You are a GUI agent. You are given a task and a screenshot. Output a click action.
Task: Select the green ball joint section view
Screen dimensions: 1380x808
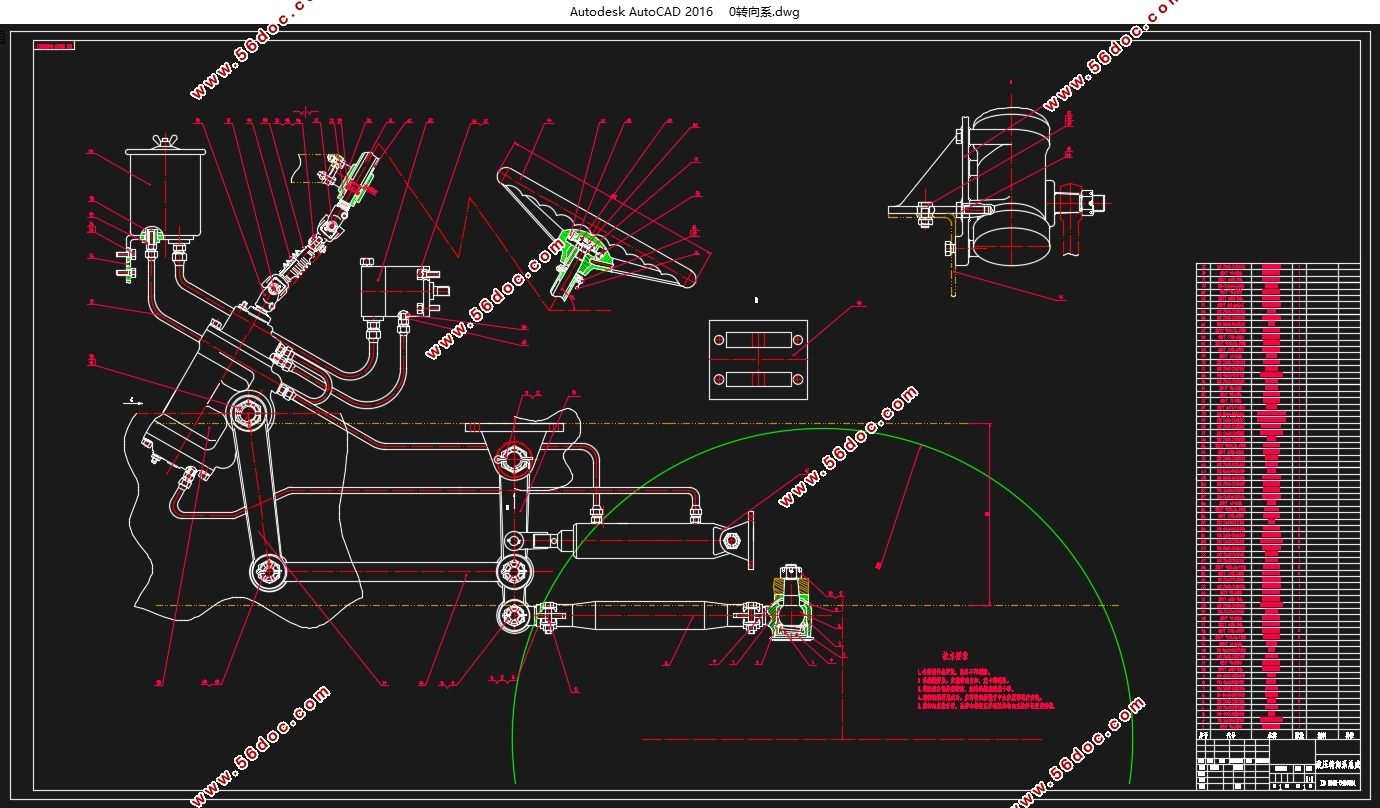tap(792, 602)
